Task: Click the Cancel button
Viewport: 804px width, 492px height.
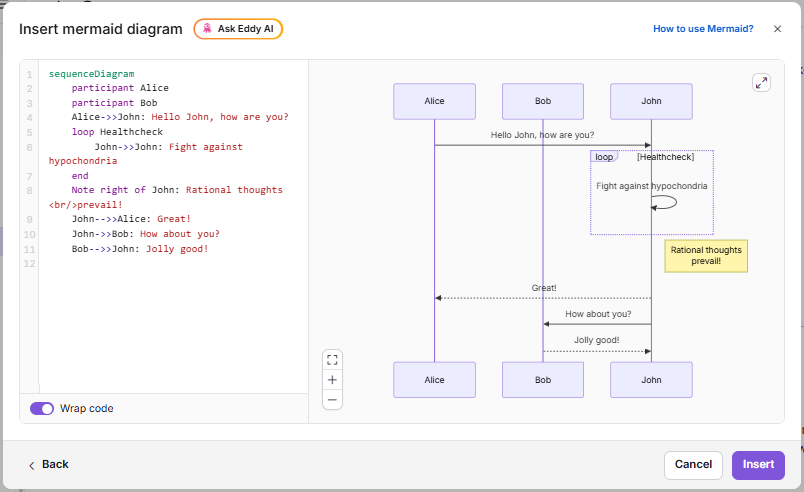Action: tap(693, 465)
